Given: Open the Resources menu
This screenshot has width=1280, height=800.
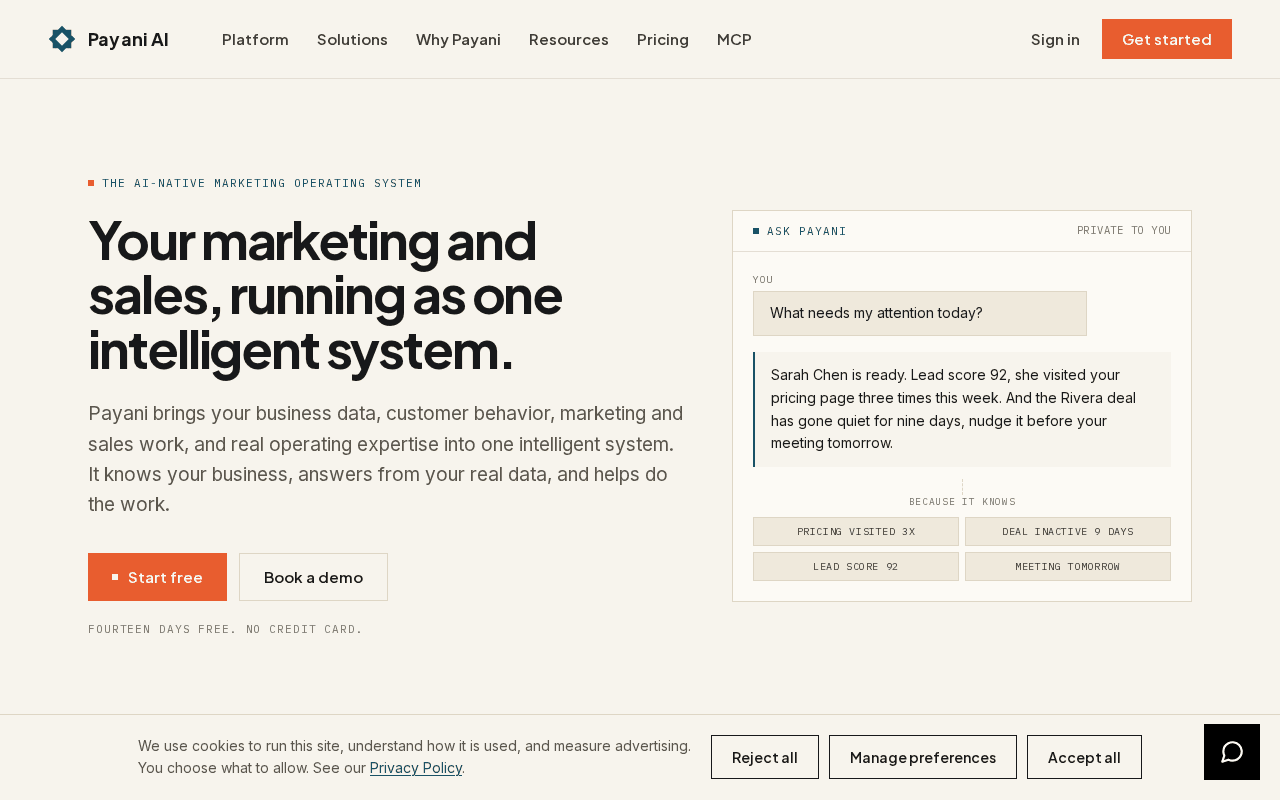Looking at the screenshot, I should pyautogui.click(x=569, y=39).
